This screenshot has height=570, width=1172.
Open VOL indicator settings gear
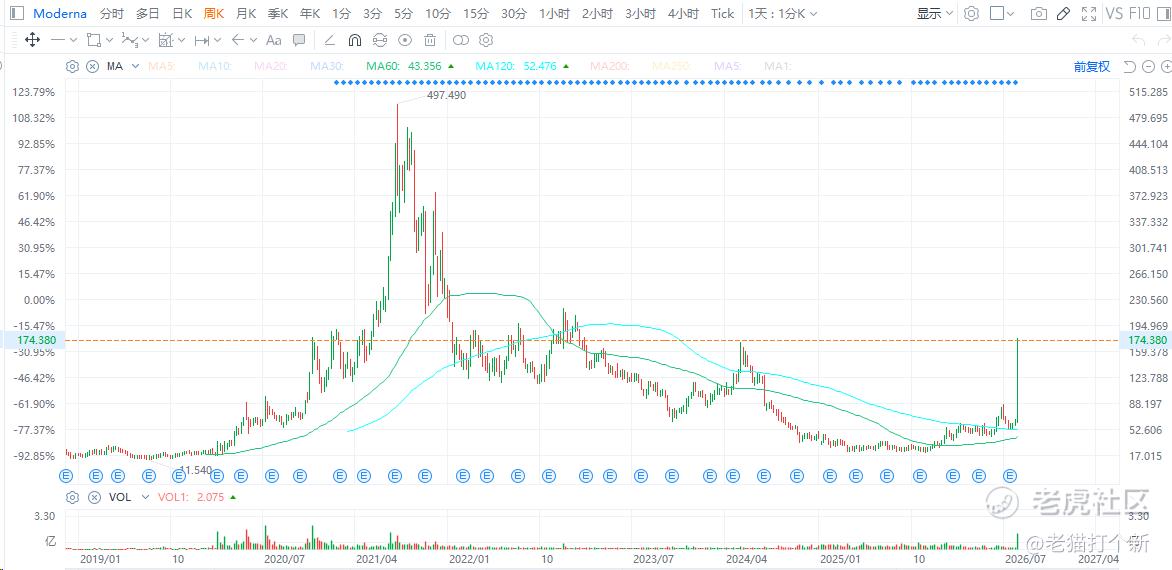click(x=73, y=497)
